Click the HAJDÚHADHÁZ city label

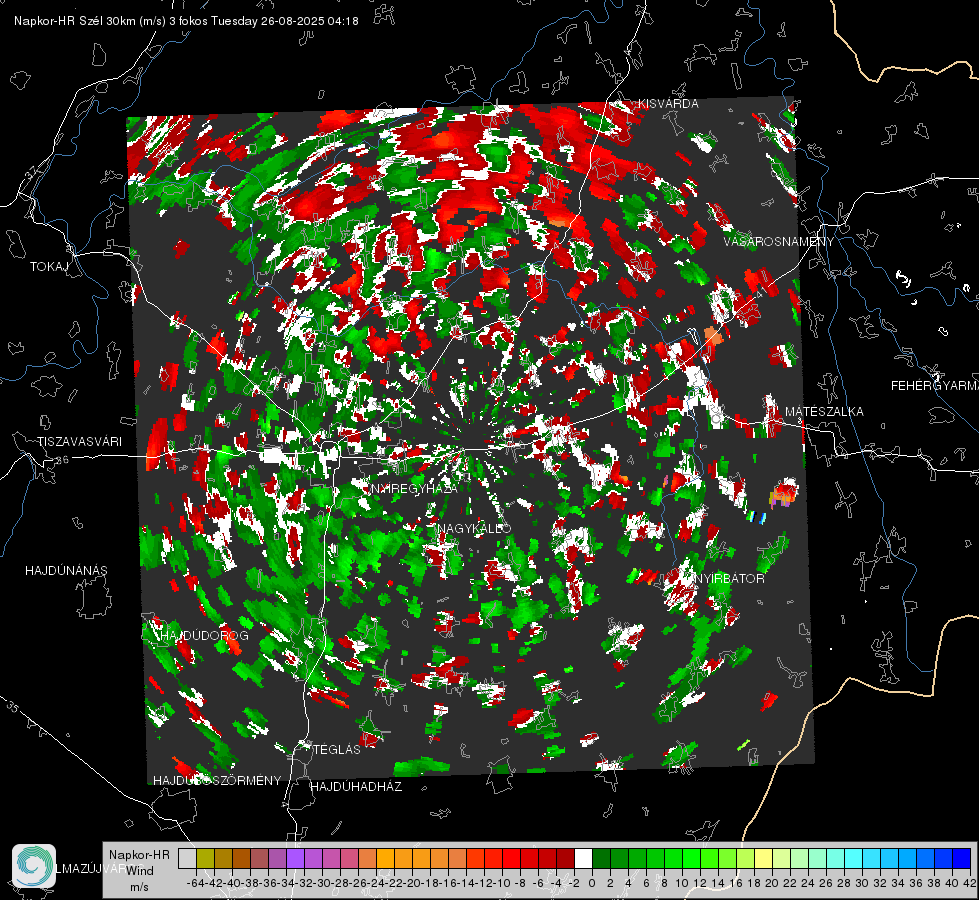356,786
